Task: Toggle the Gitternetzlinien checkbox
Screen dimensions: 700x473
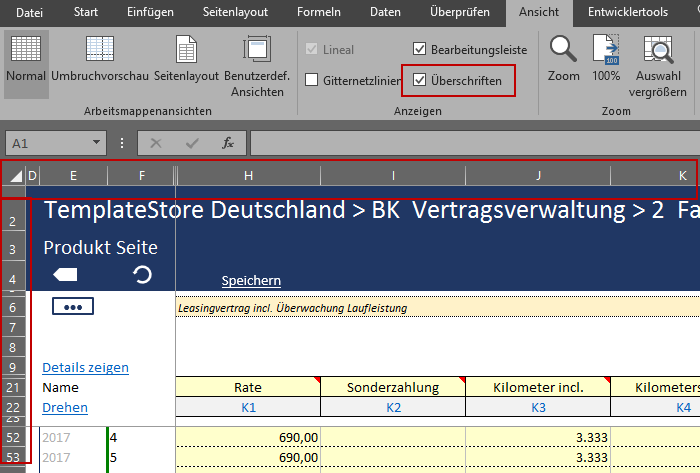Action: (312, 80)
